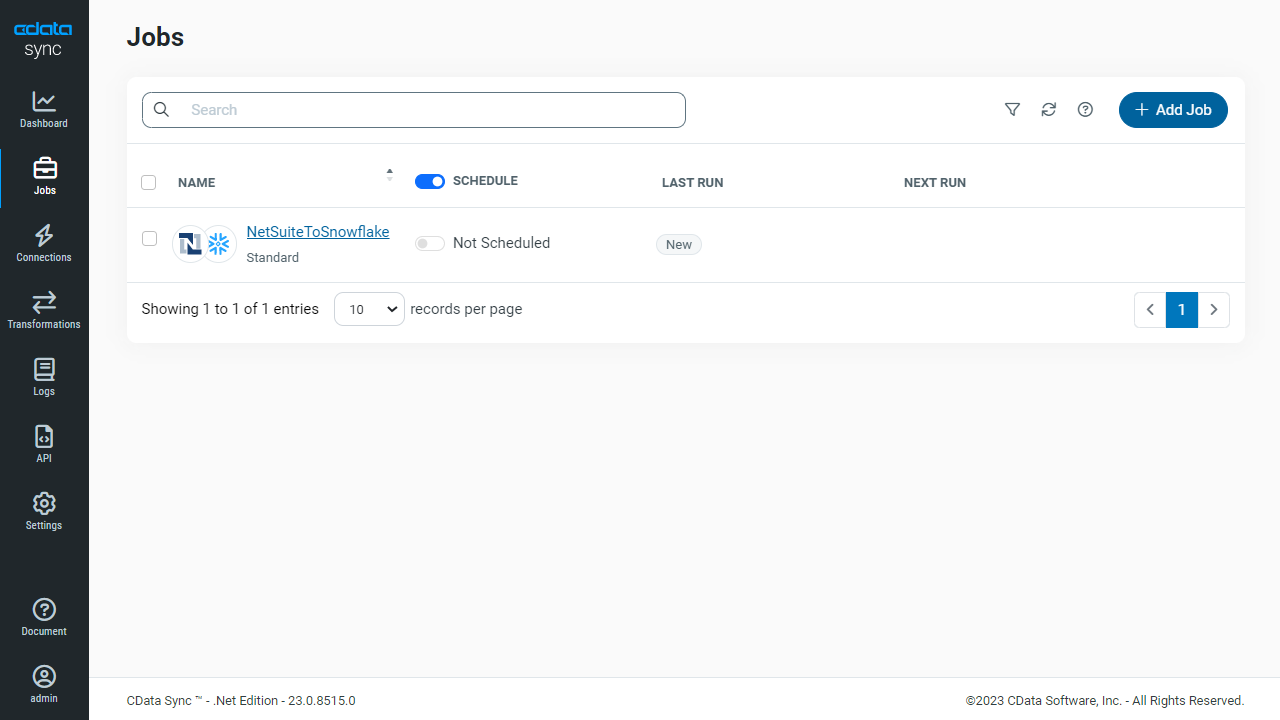Screen dimensions: 1280x720
Task: Open the Logs page
Action: click(44, 378)
